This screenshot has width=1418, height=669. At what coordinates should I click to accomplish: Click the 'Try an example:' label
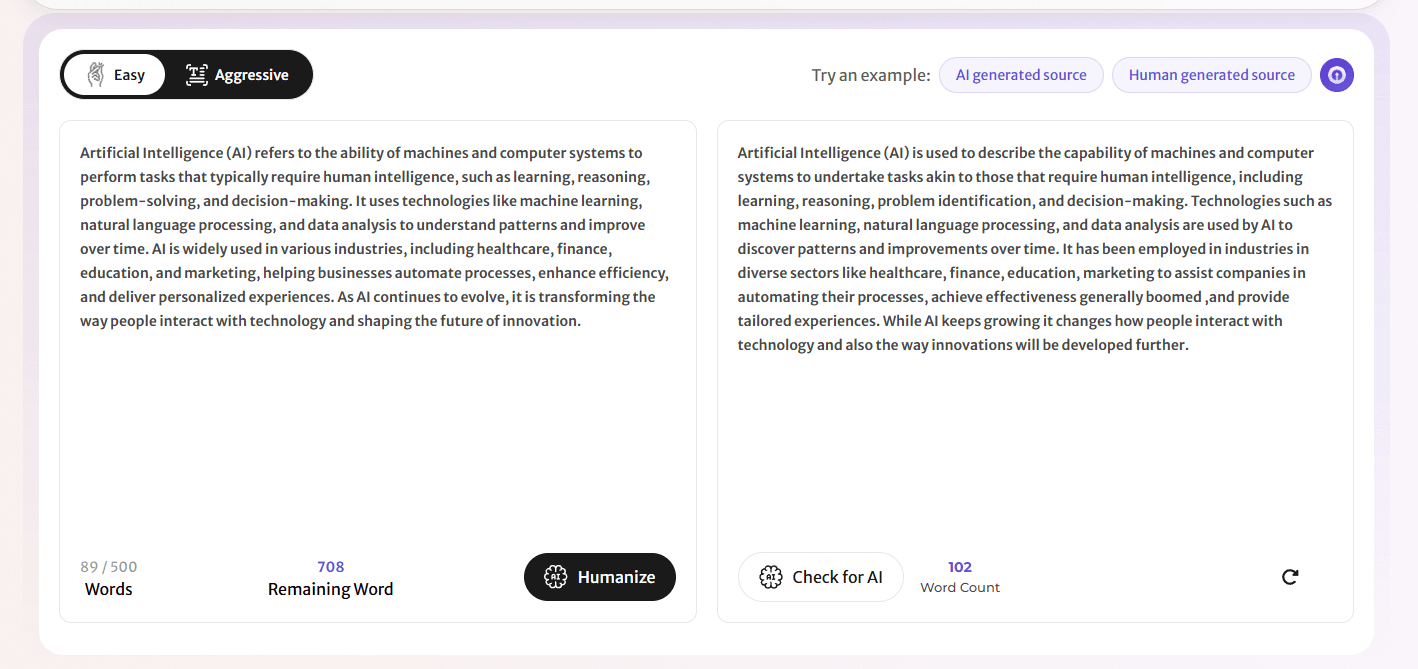pos(870,75)
